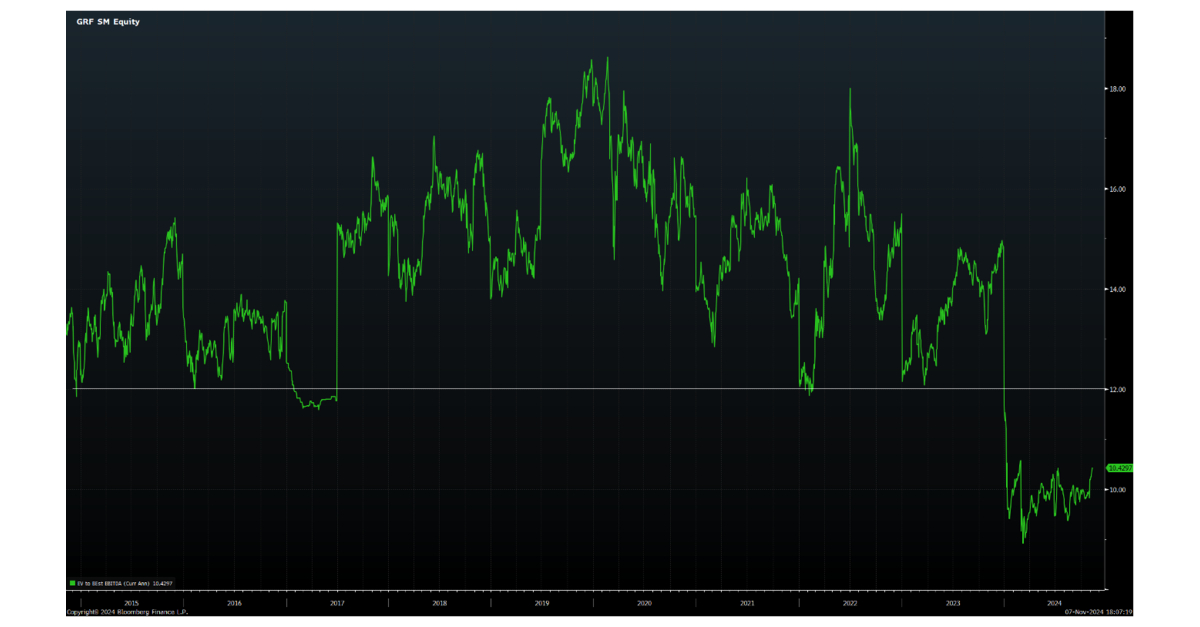Click the 12.00 y-axis label
The height and width of the screenshot is (627, 1200).
pos(1117,389)
